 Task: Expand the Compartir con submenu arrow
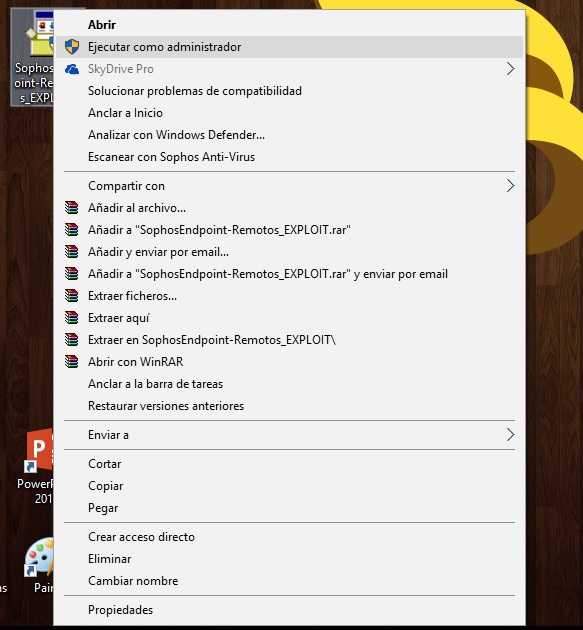pos(510,186)
